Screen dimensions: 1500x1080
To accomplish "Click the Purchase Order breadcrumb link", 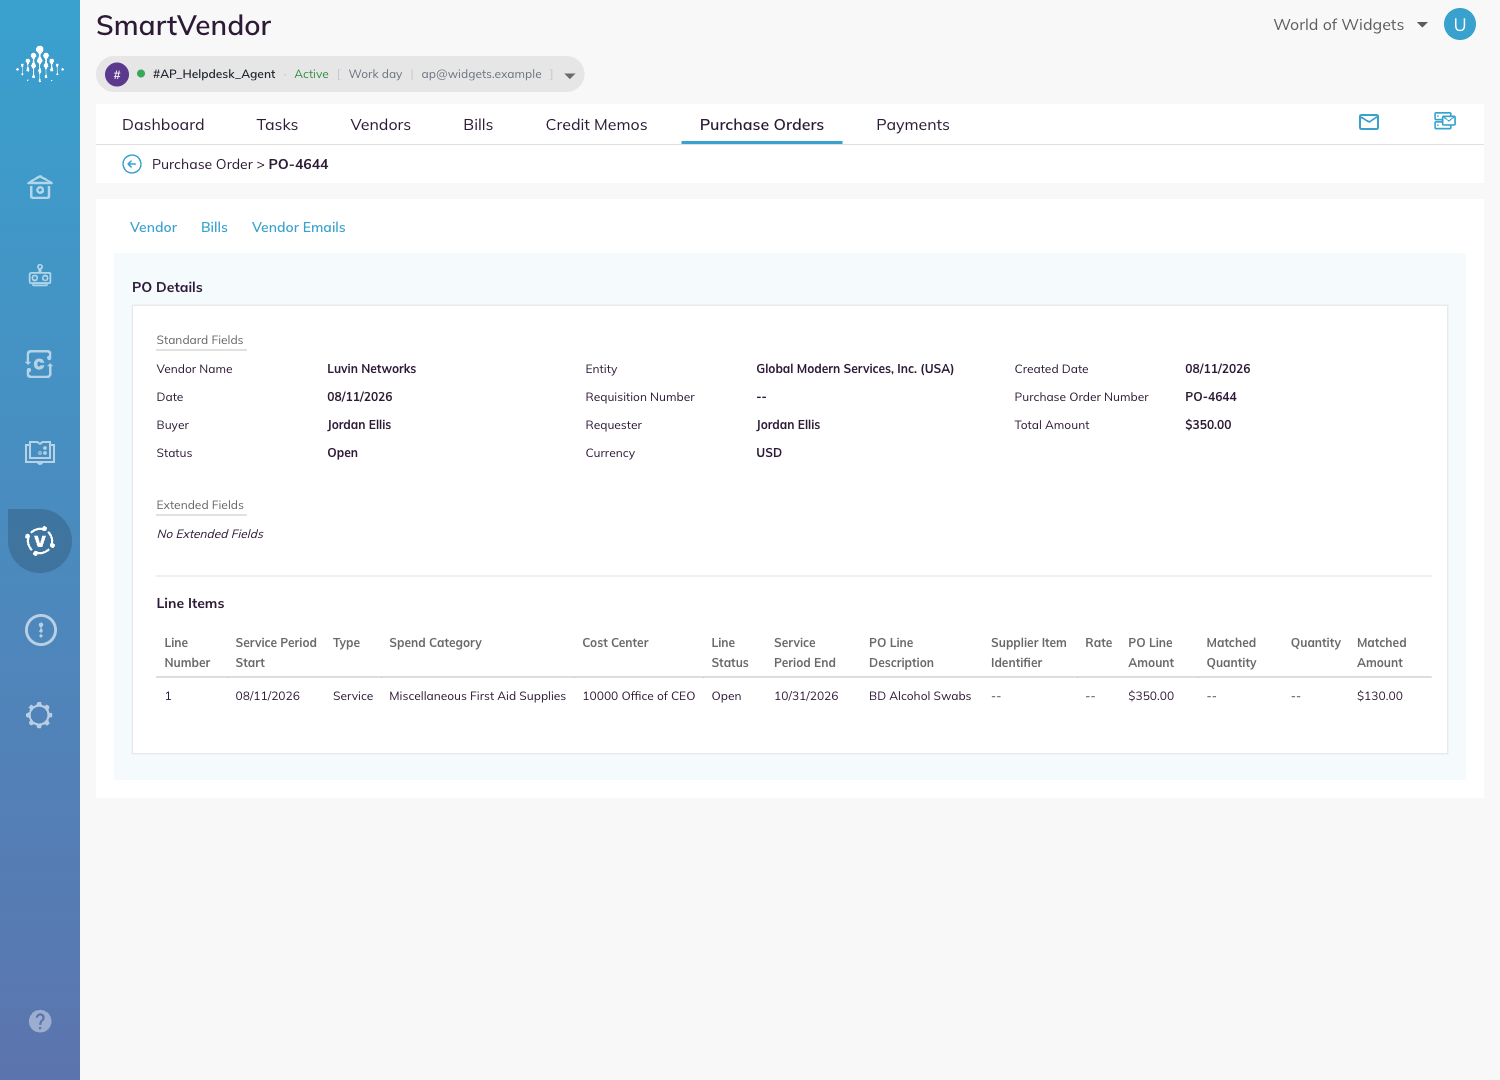I will point(202,164).
